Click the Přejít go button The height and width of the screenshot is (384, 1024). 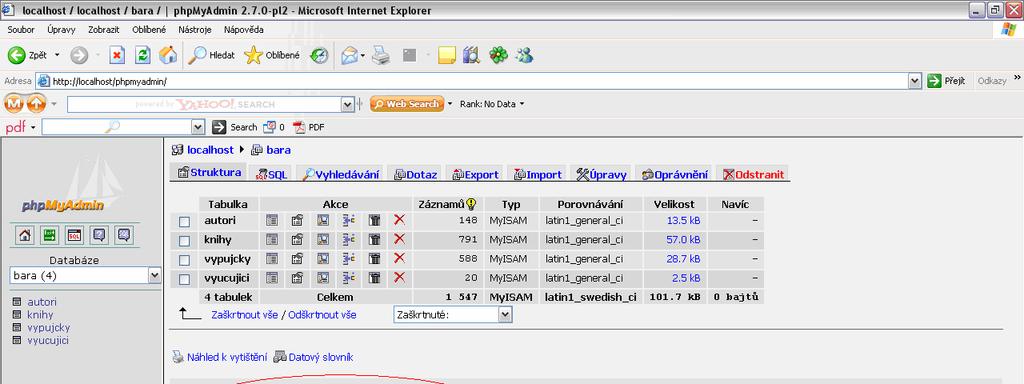pyautogui.click(x=946, y=81)
